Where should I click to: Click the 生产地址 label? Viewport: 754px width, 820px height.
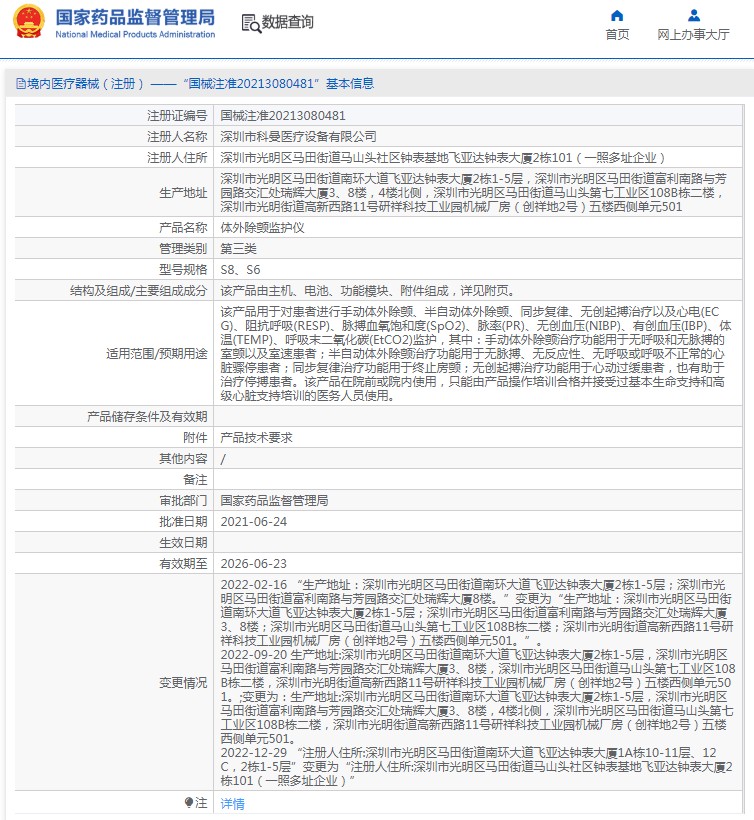(184, 193)
